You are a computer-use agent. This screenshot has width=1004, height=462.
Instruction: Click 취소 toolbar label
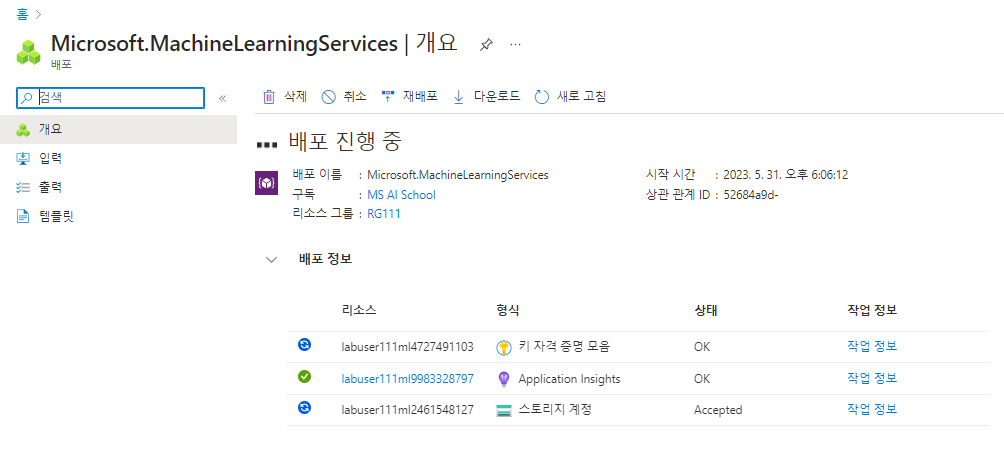355,97
